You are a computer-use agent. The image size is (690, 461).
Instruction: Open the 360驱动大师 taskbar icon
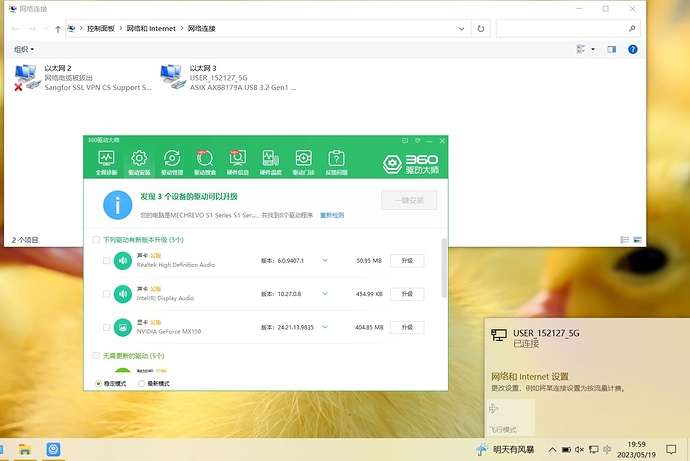(x=53, y=450)
